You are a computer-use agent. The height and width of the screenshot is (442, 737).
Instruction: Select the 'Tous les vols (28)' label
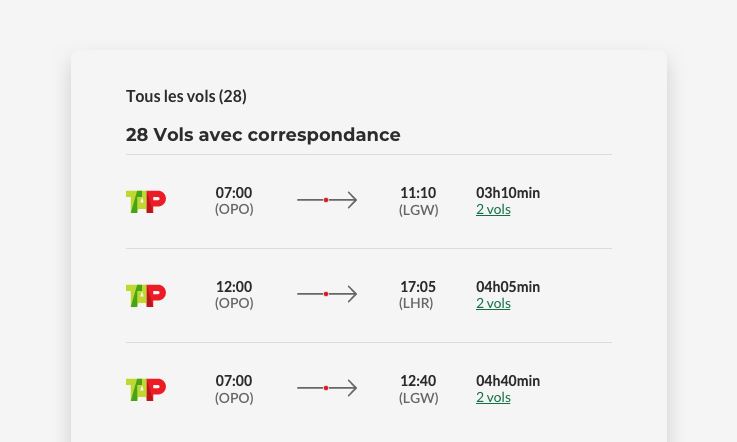(x=186, y=96)
